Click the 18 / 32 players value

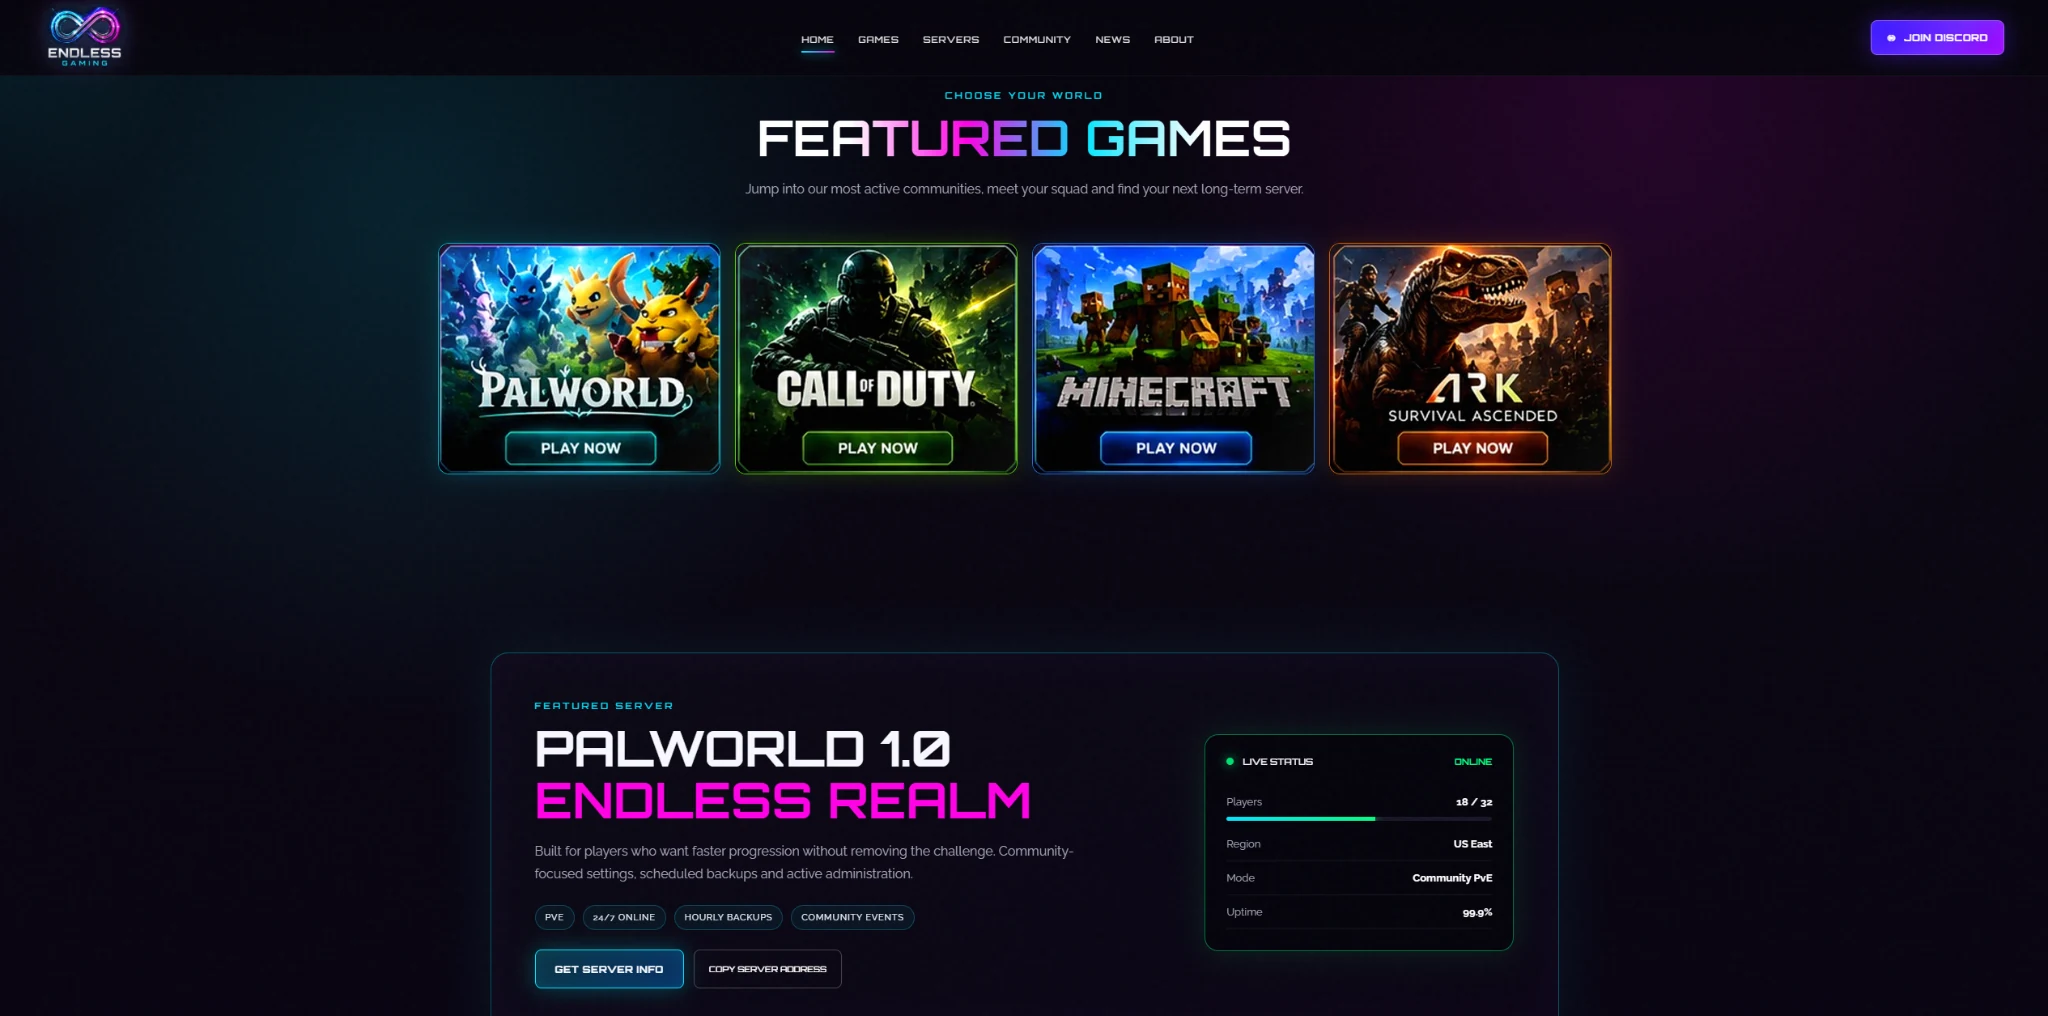tap(1474, 802)
